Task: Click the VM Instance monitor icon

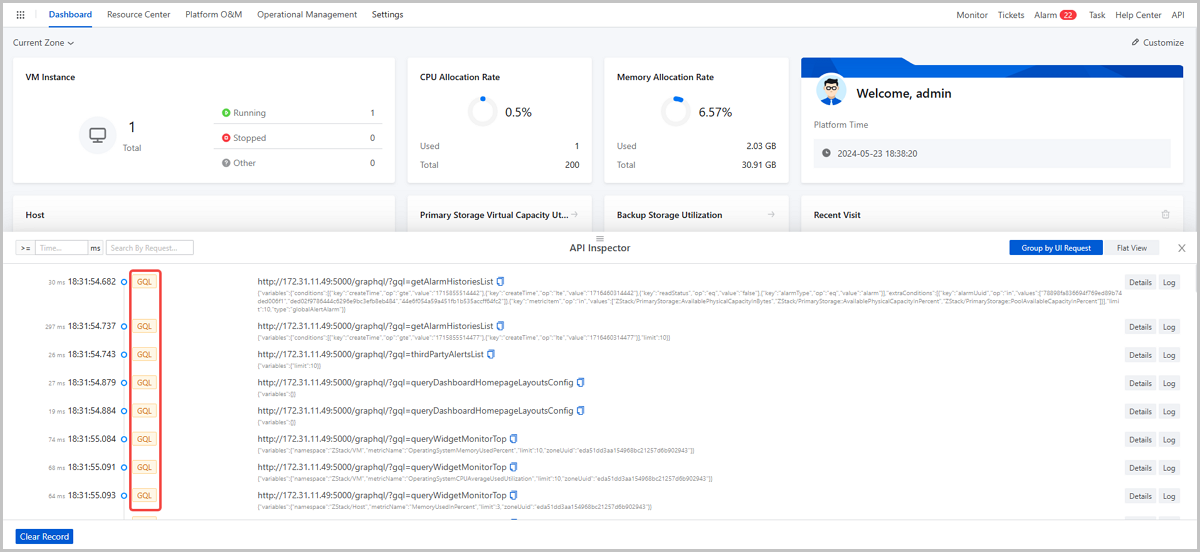Action: tap(97, 135)
